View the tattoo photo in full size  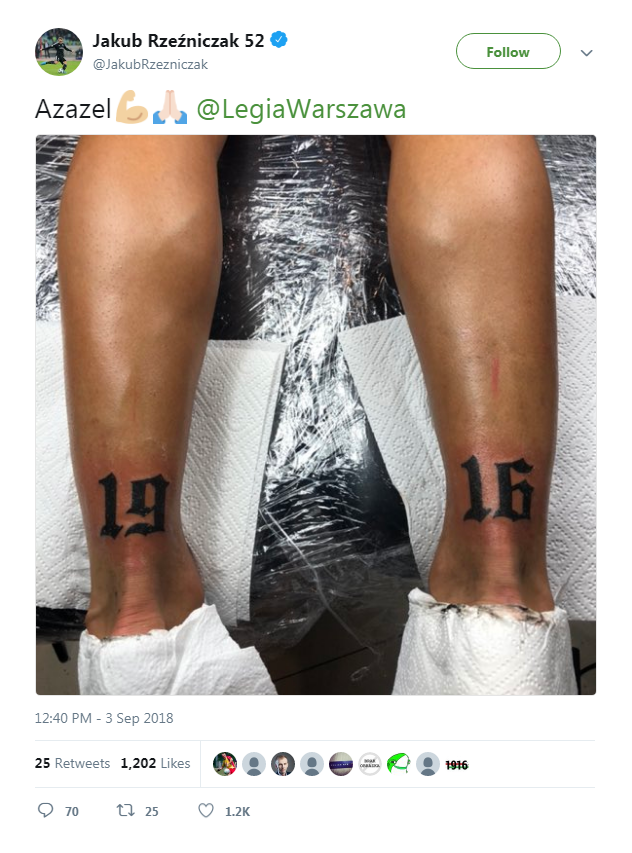pos(316,415)
